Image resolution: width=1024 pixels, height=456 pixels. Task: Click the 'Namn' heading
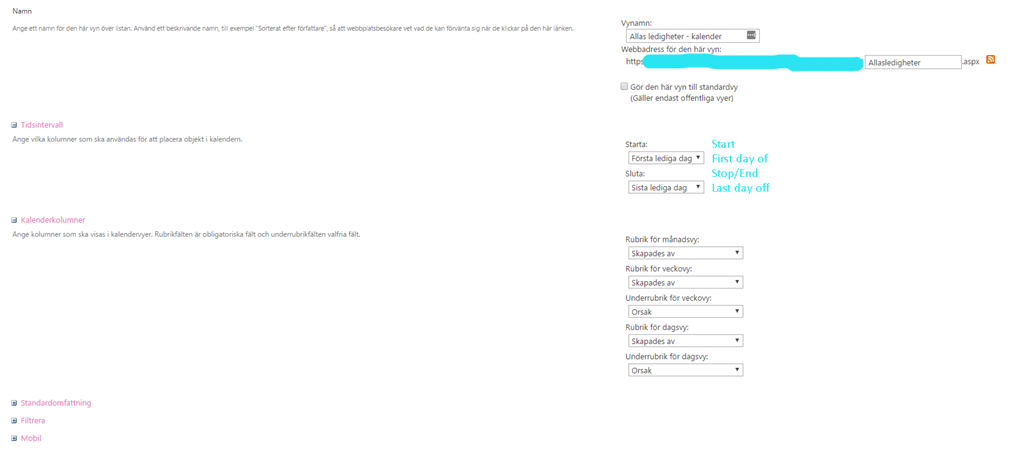pos(22,12)
